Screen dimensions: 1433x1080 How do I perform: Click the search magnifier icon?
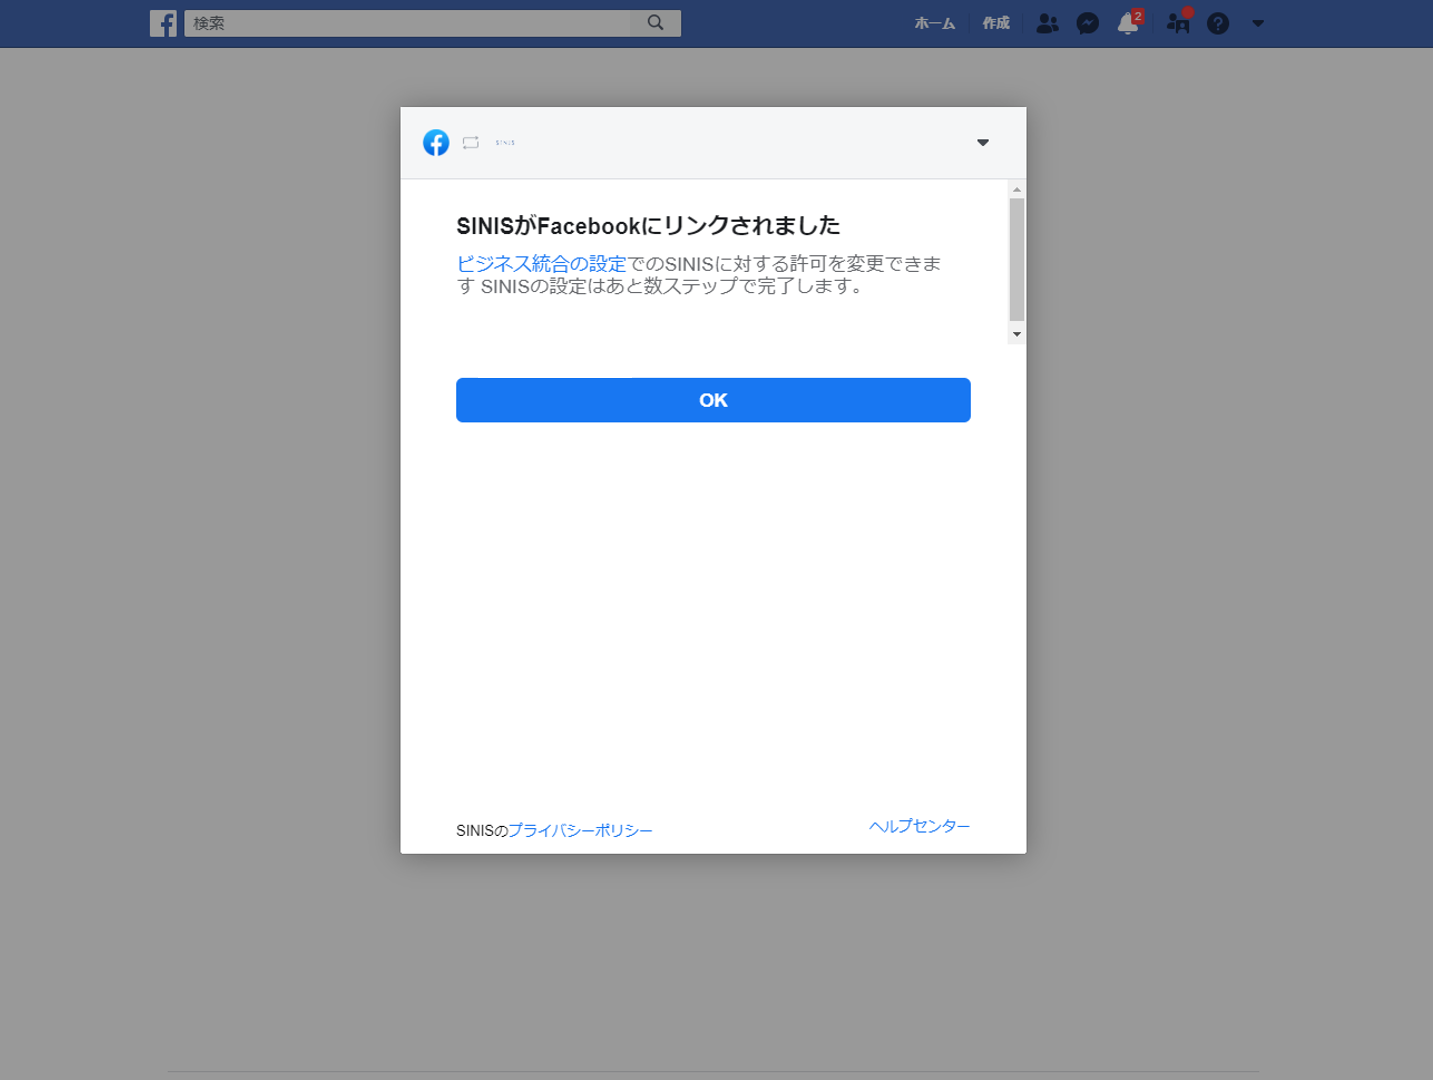655,23
